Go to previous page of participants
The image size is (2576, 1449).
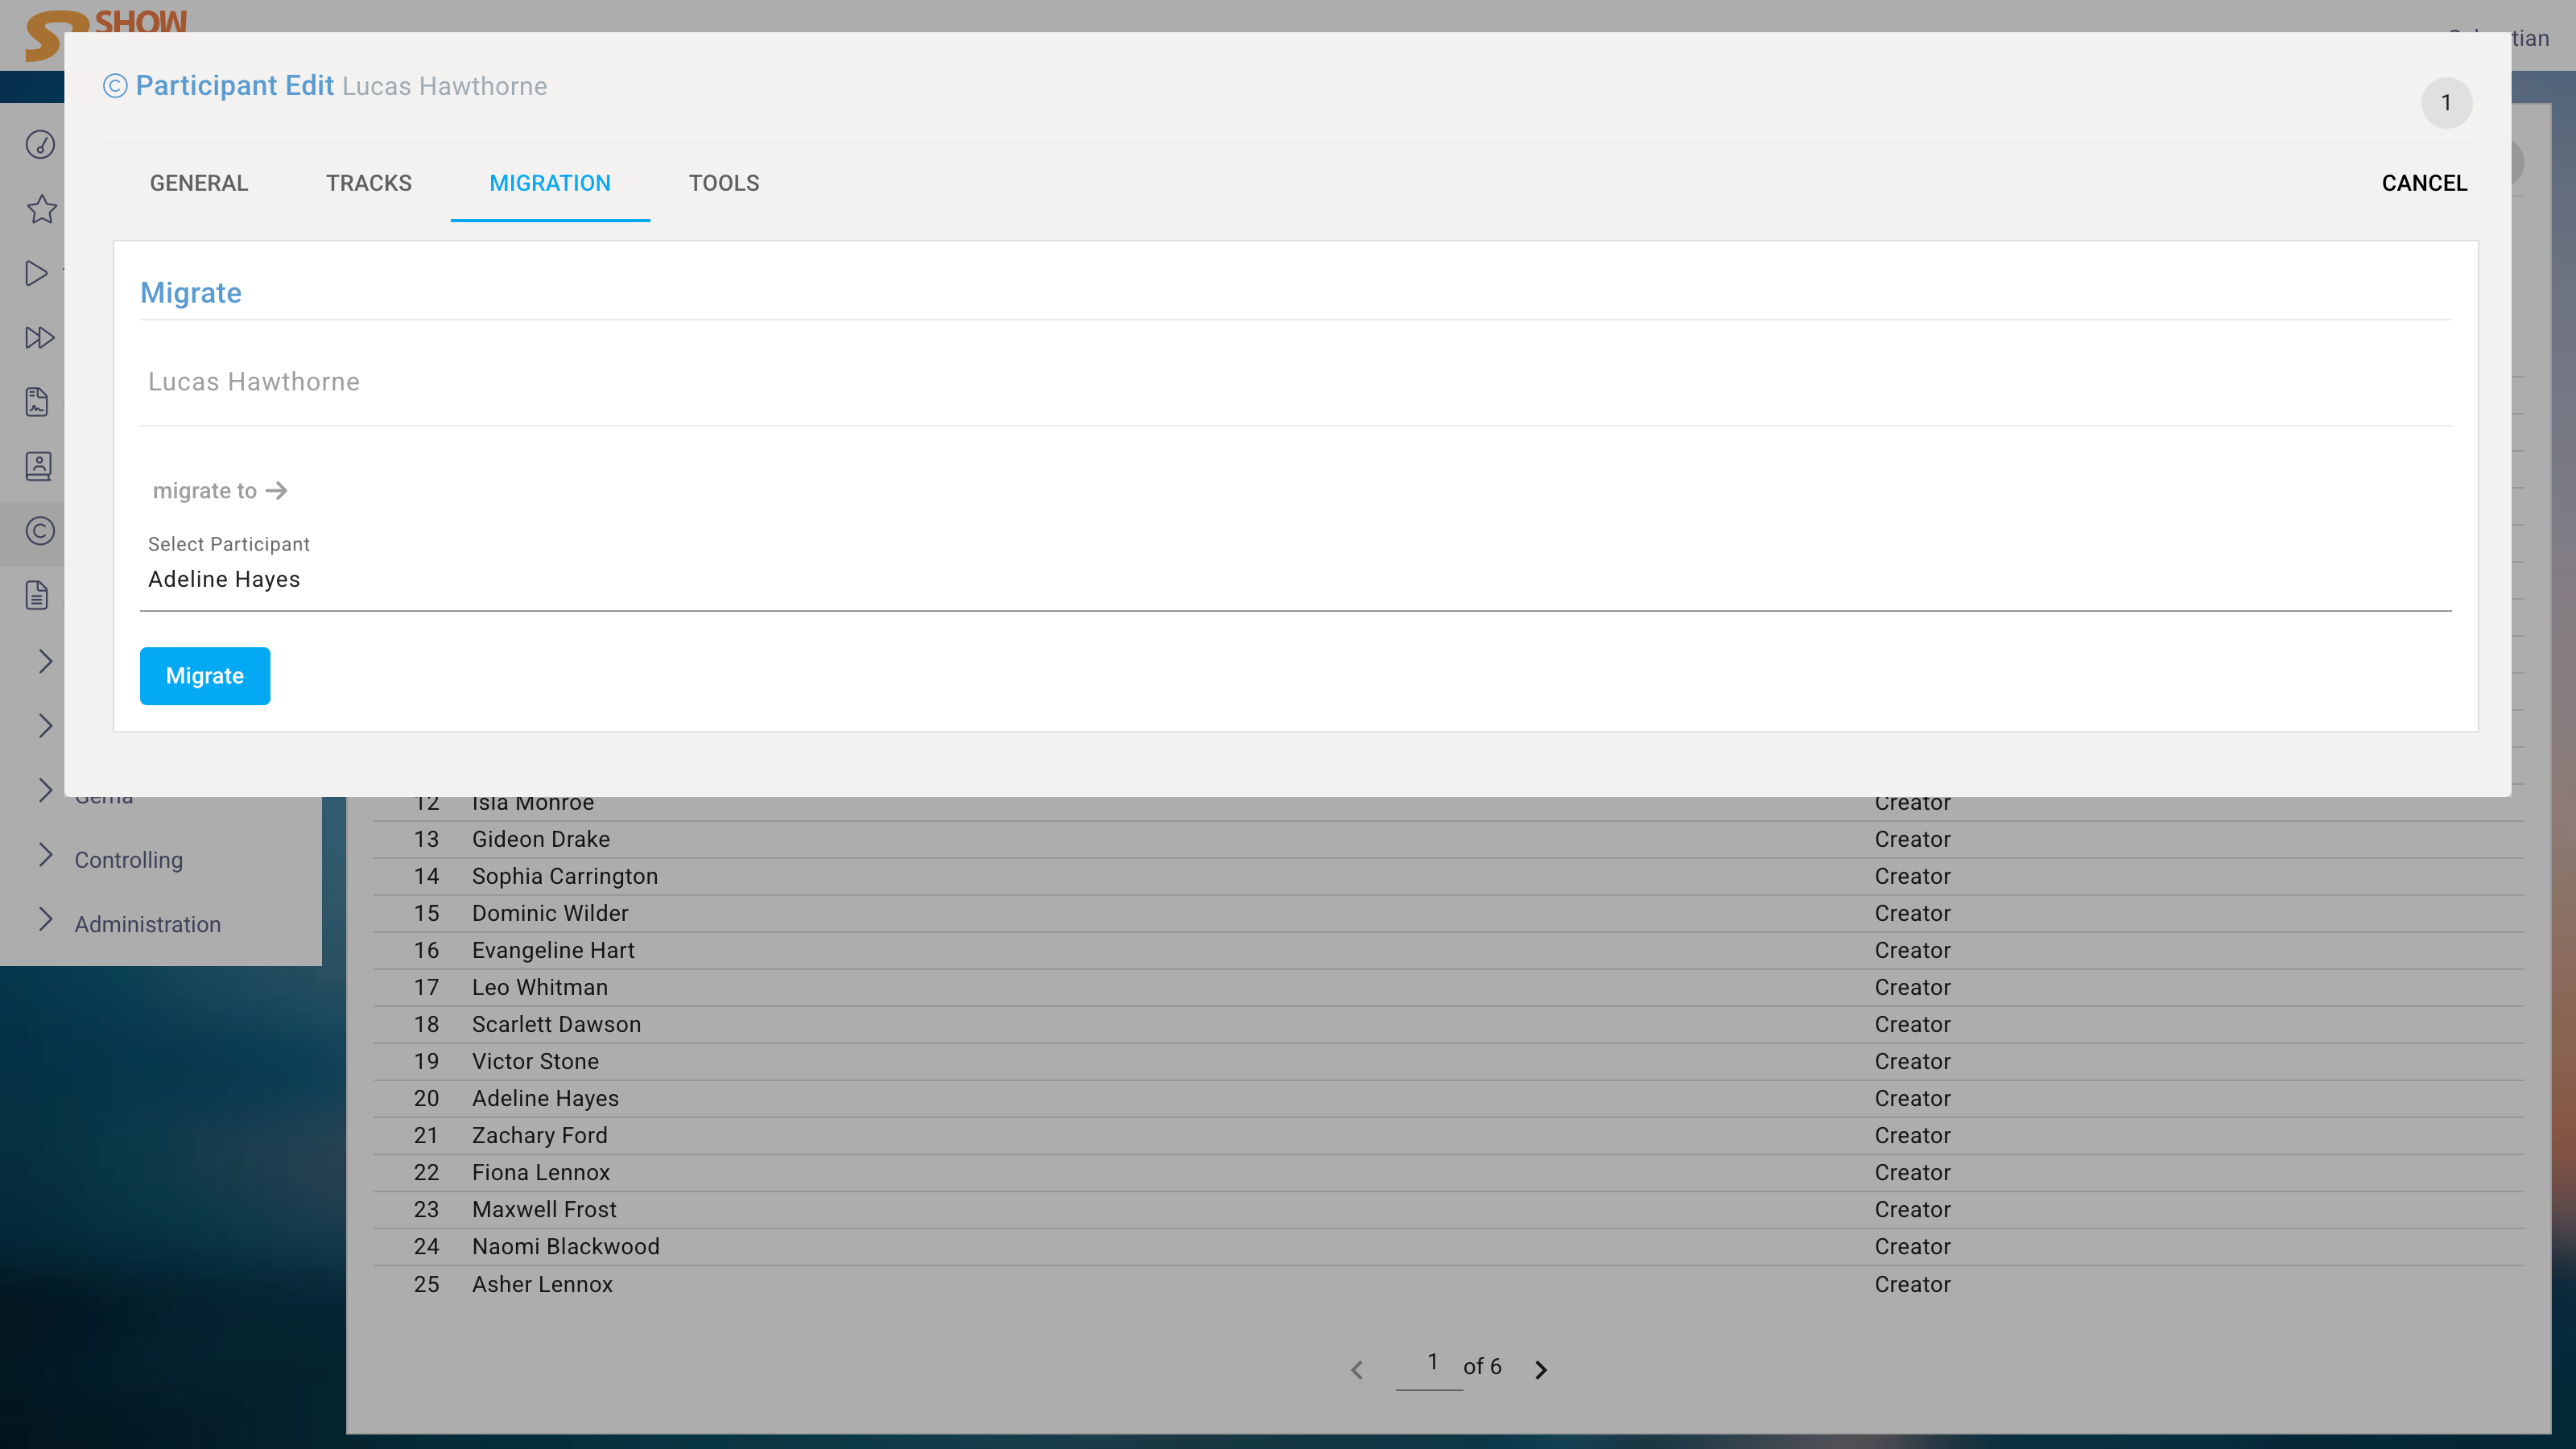1357,1369
